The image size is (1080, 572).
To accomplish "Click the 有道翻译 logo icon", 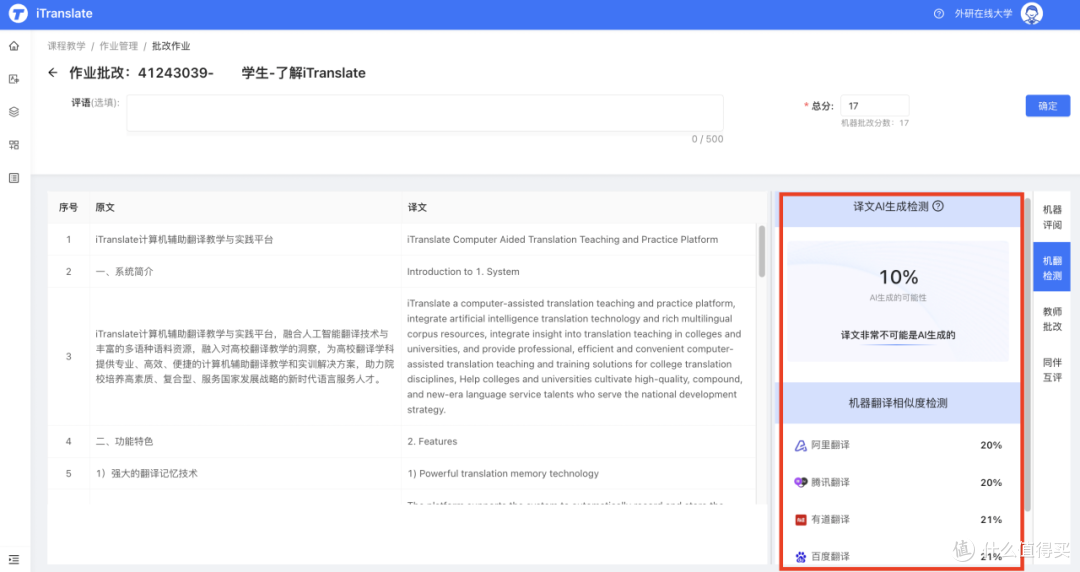I will pyautogui.click(x=800, y=520).
